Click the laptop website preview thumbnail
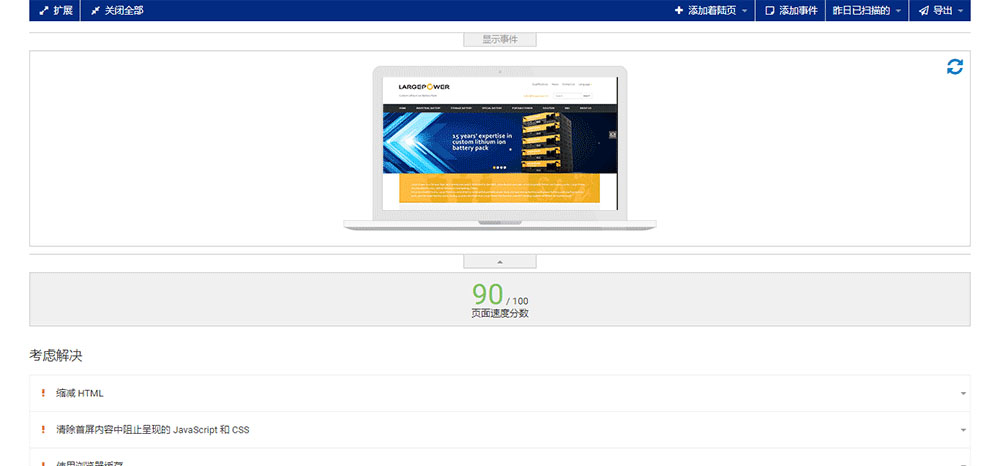The image size is (1000, 466). [500, 145]
